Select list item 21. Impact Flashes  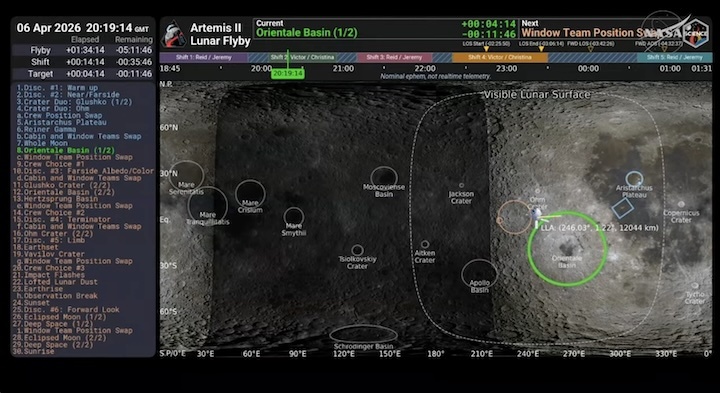[49, 275]
